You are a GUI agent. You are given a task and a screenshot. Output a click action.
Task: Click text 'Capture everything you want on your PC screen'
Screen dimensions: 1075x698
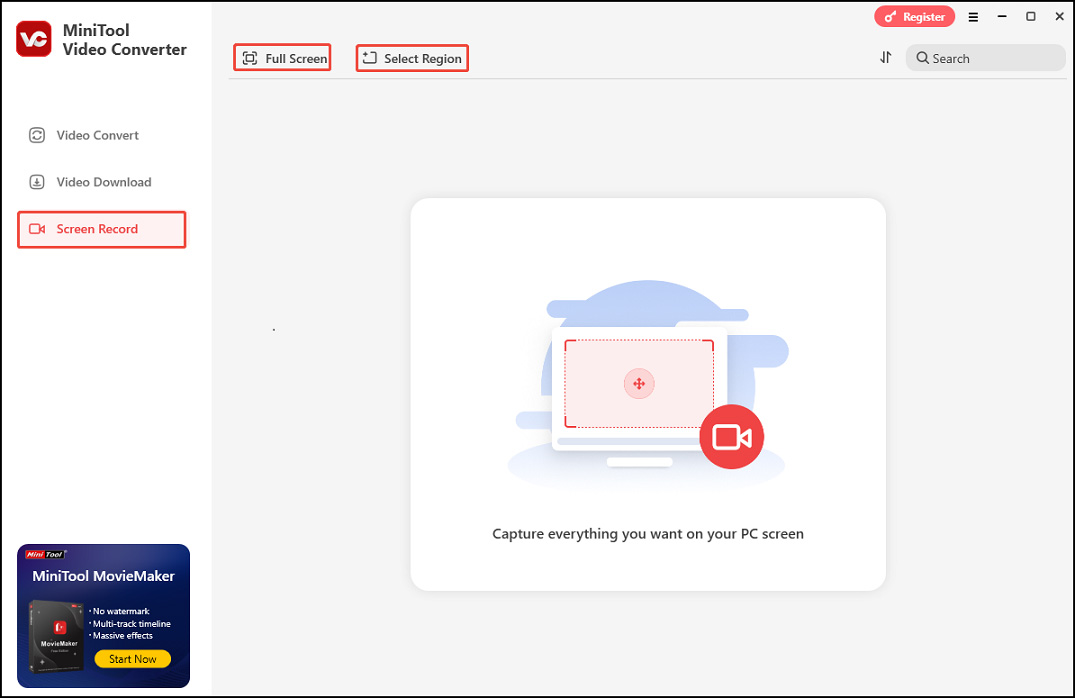pyautogui.click(x=648, y=534)
